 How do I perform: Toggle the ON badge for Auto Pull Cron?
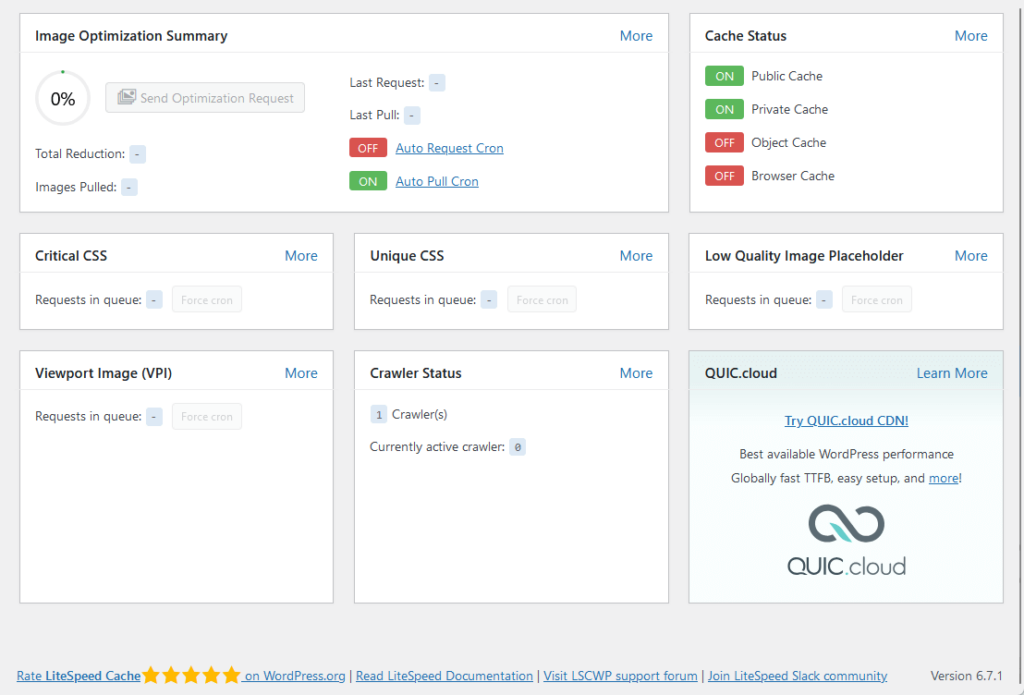pos(368,181)
